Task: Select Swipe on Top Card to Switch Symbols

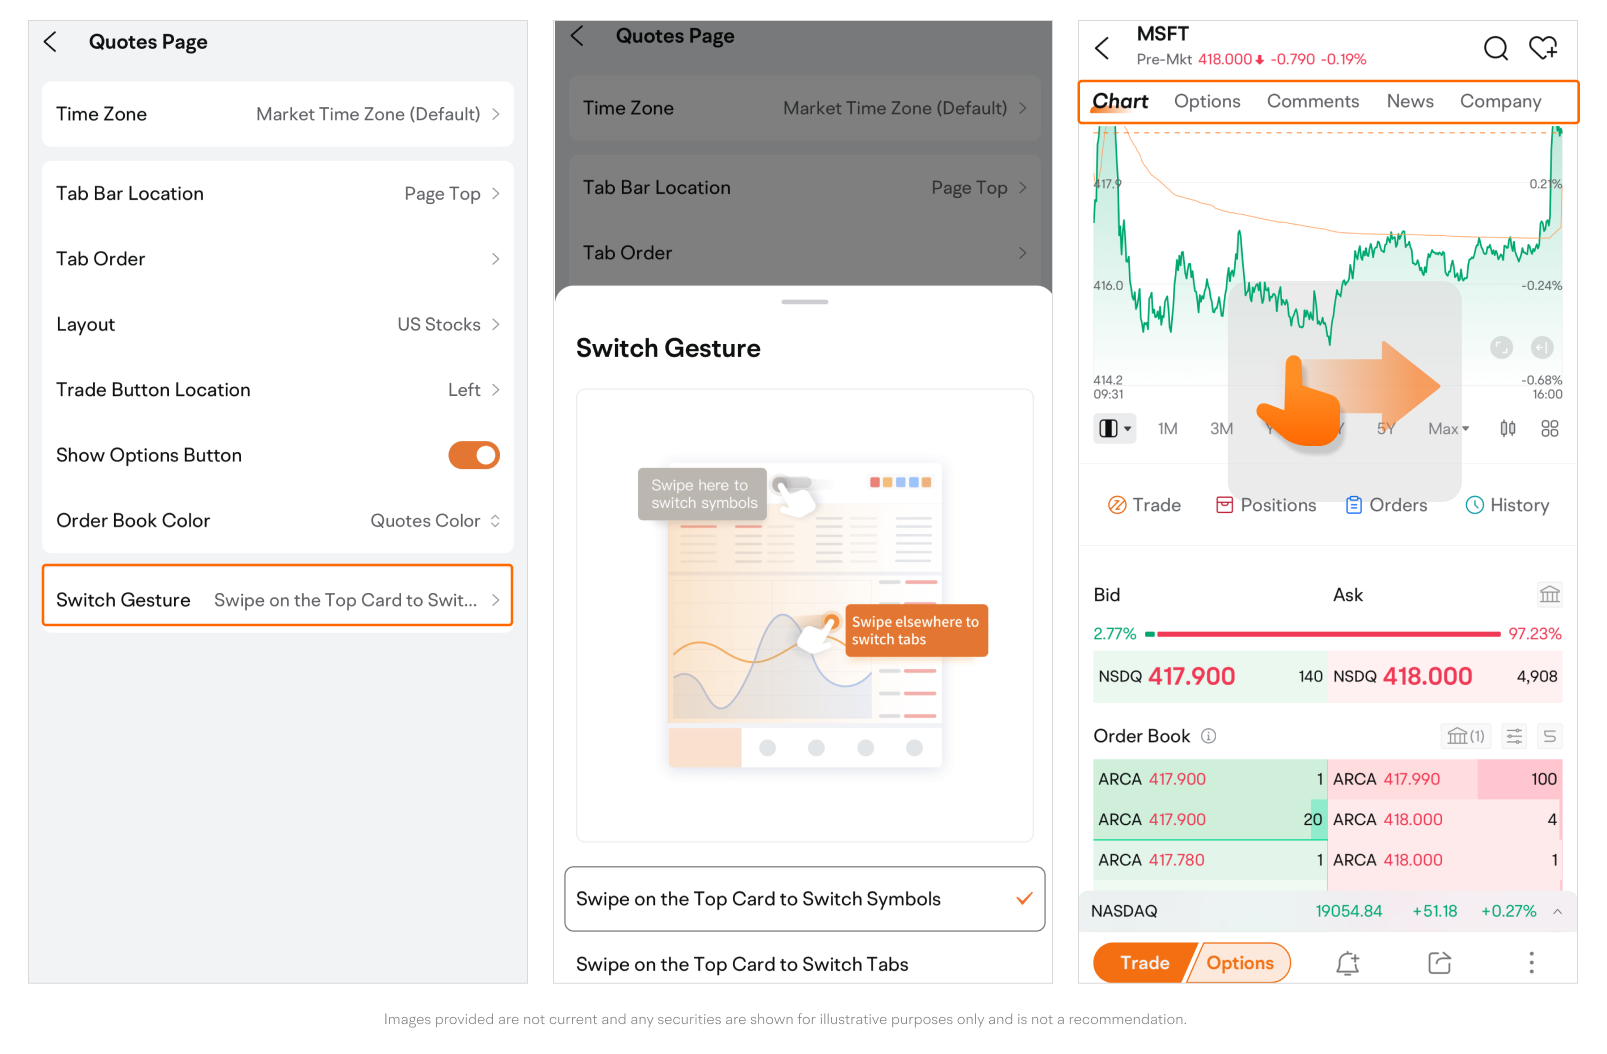Action: point(804,899)
